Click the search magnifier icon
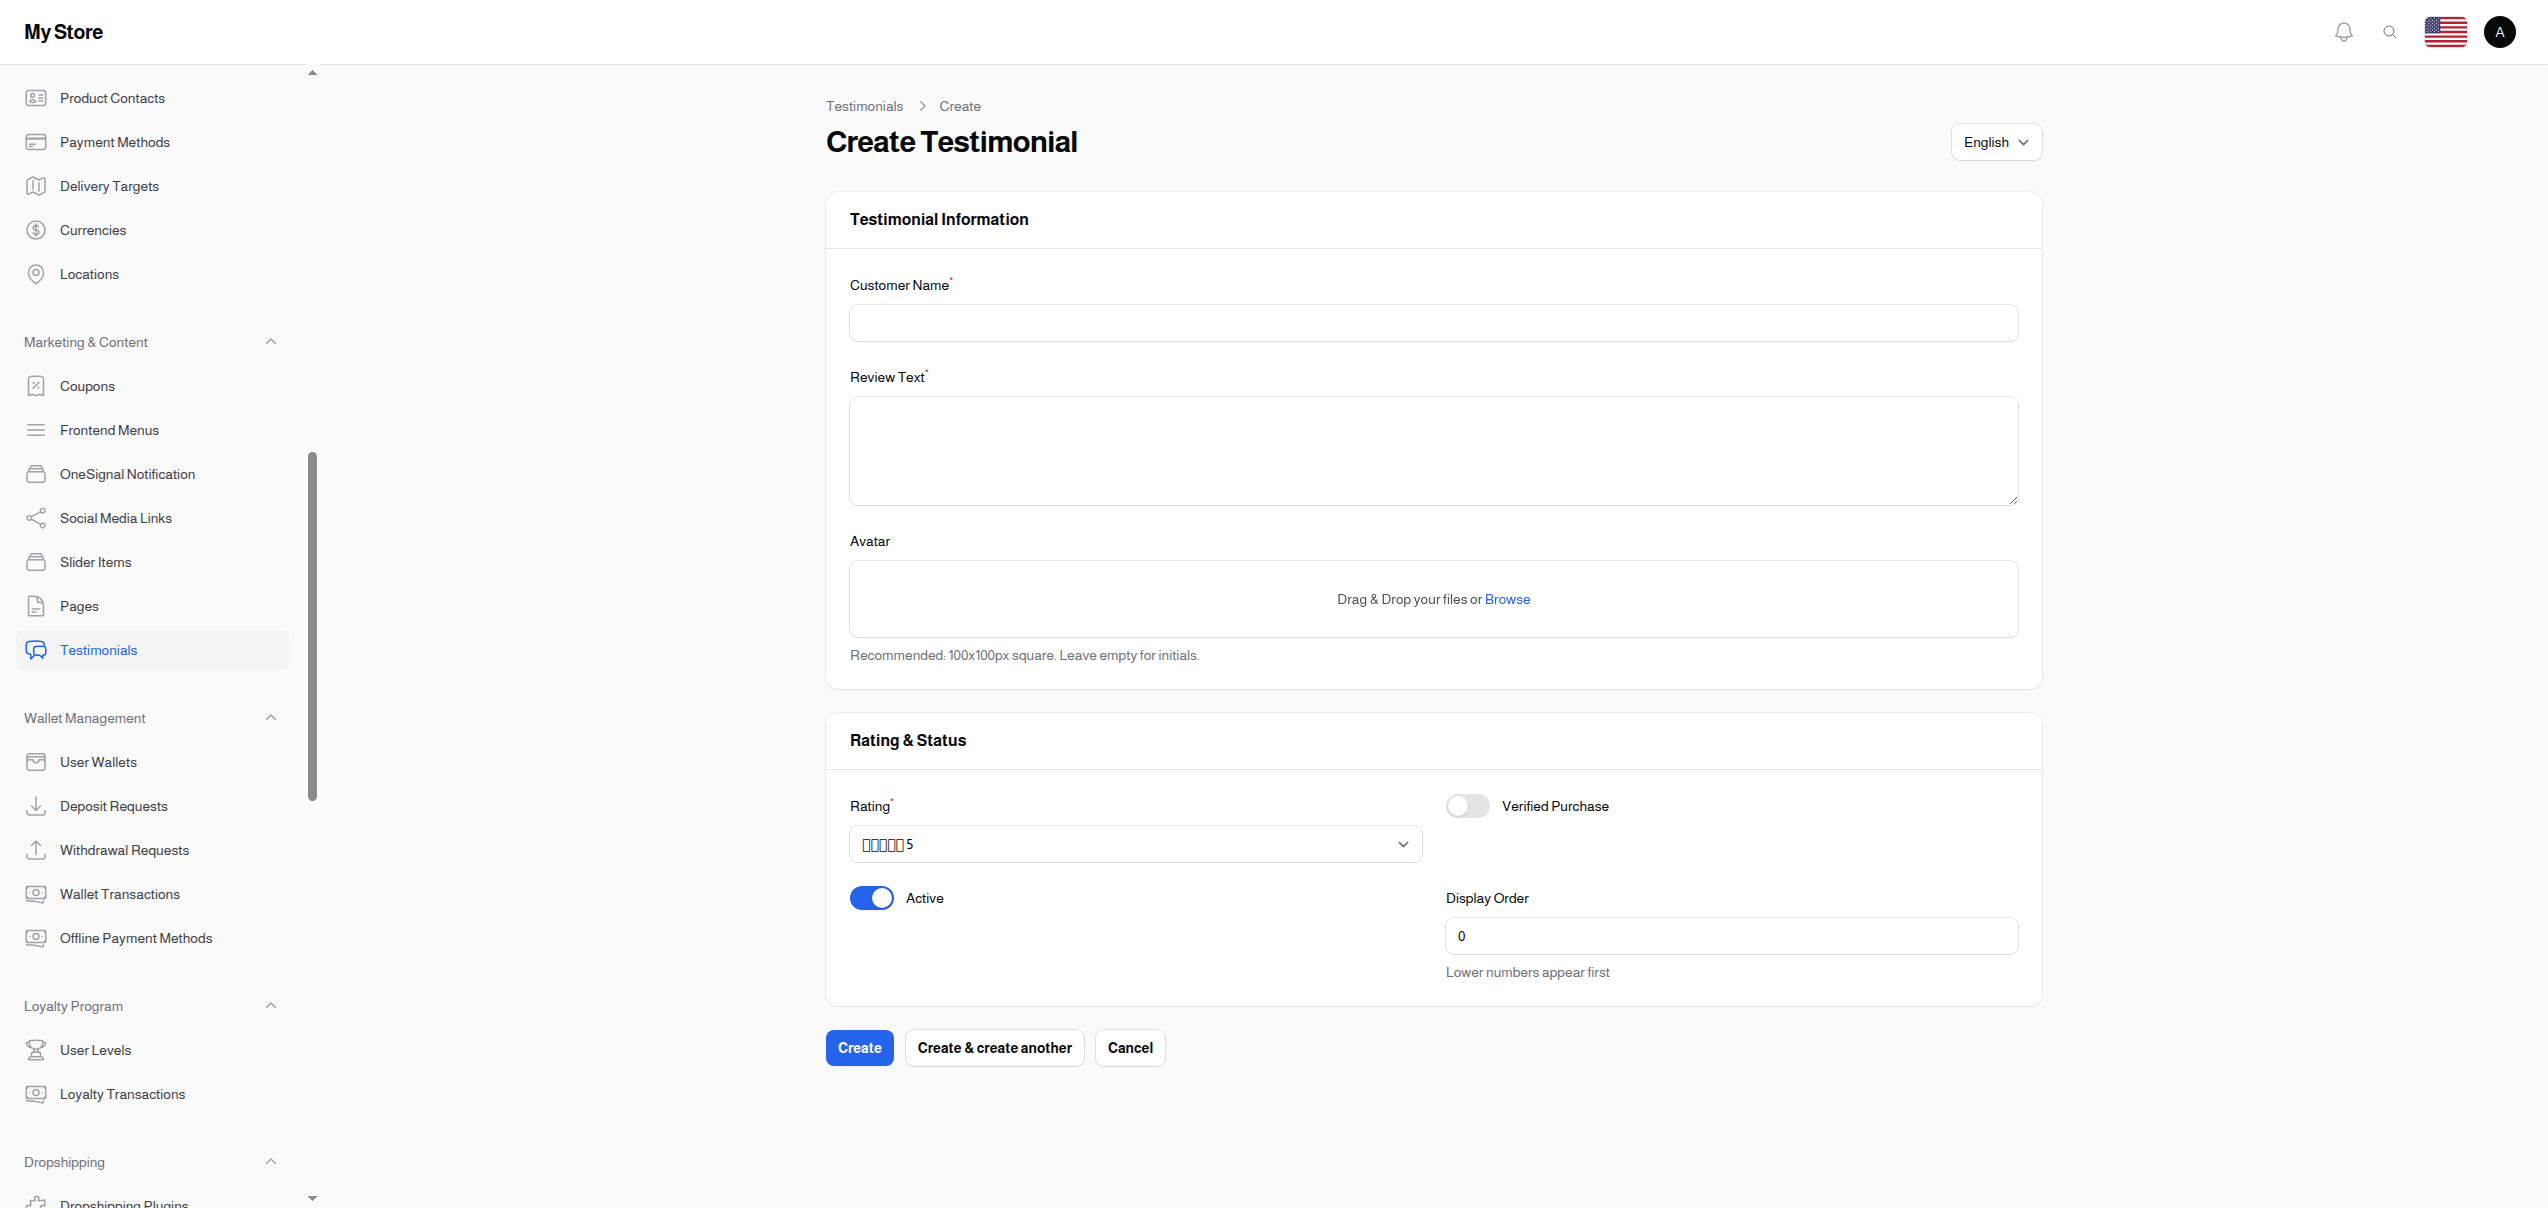The image size is (2548, 1208). pos(2389,32)
